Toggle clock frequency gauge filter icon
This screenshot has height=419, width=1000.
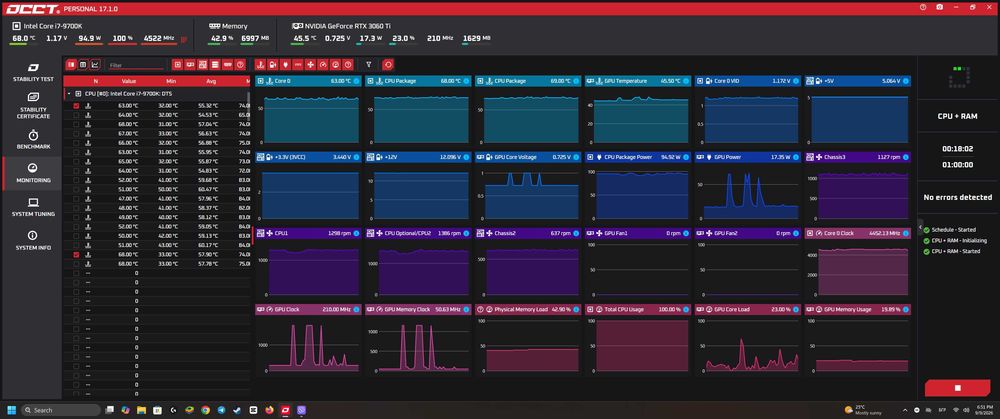(323, 64)
